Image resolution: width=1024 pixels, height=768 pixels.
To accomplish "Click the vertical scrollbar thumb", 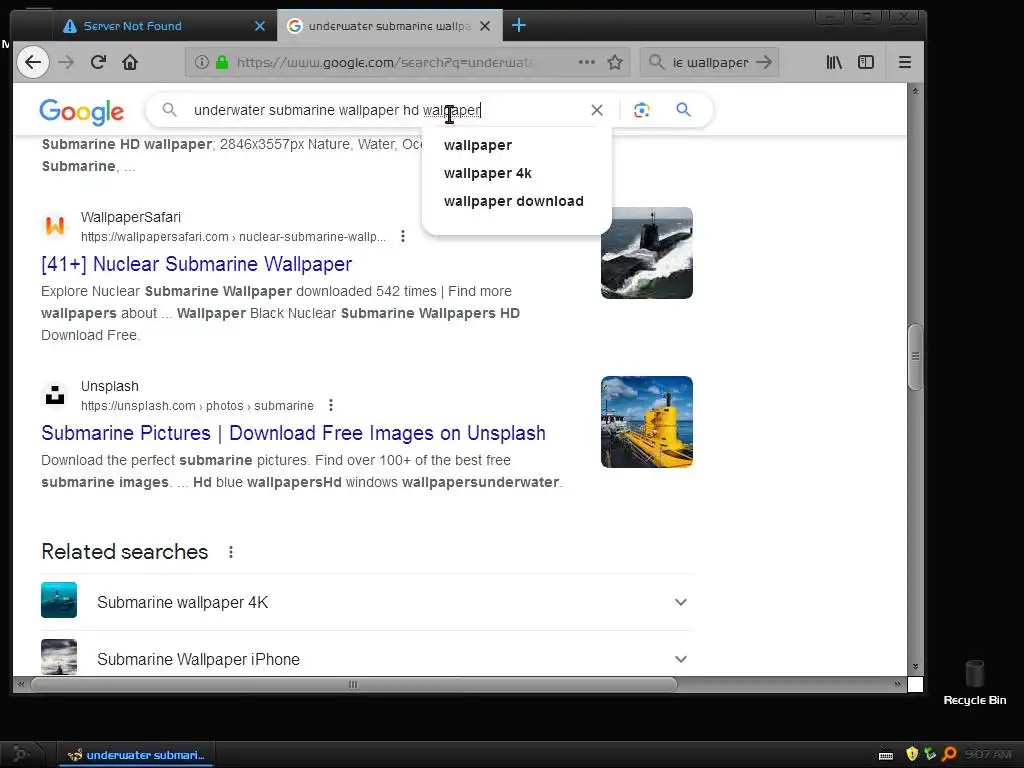I will point(916,357).
